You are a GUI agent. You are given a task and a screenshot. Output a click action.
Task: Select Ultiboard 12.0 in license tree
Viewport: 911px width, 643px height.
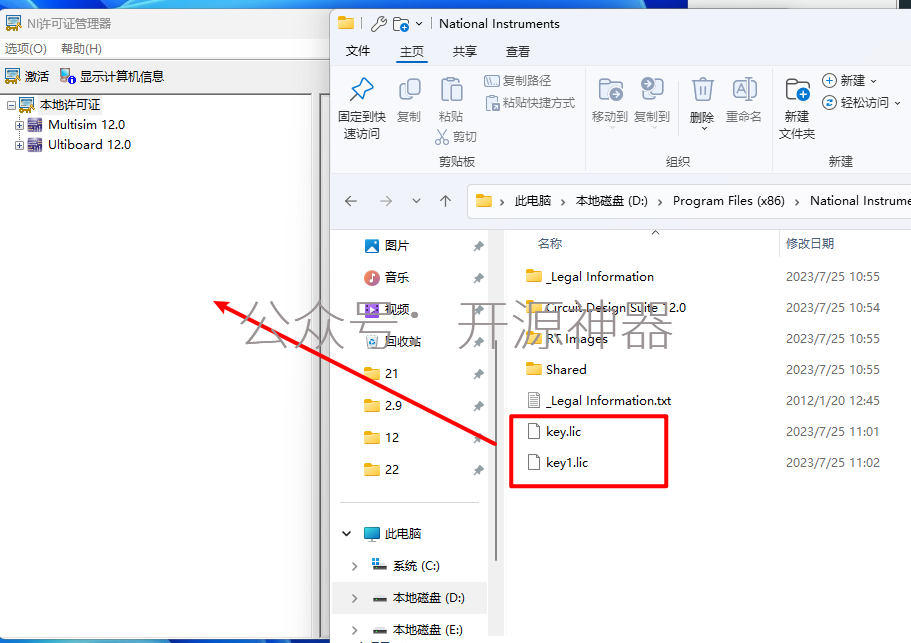[89, 145]
